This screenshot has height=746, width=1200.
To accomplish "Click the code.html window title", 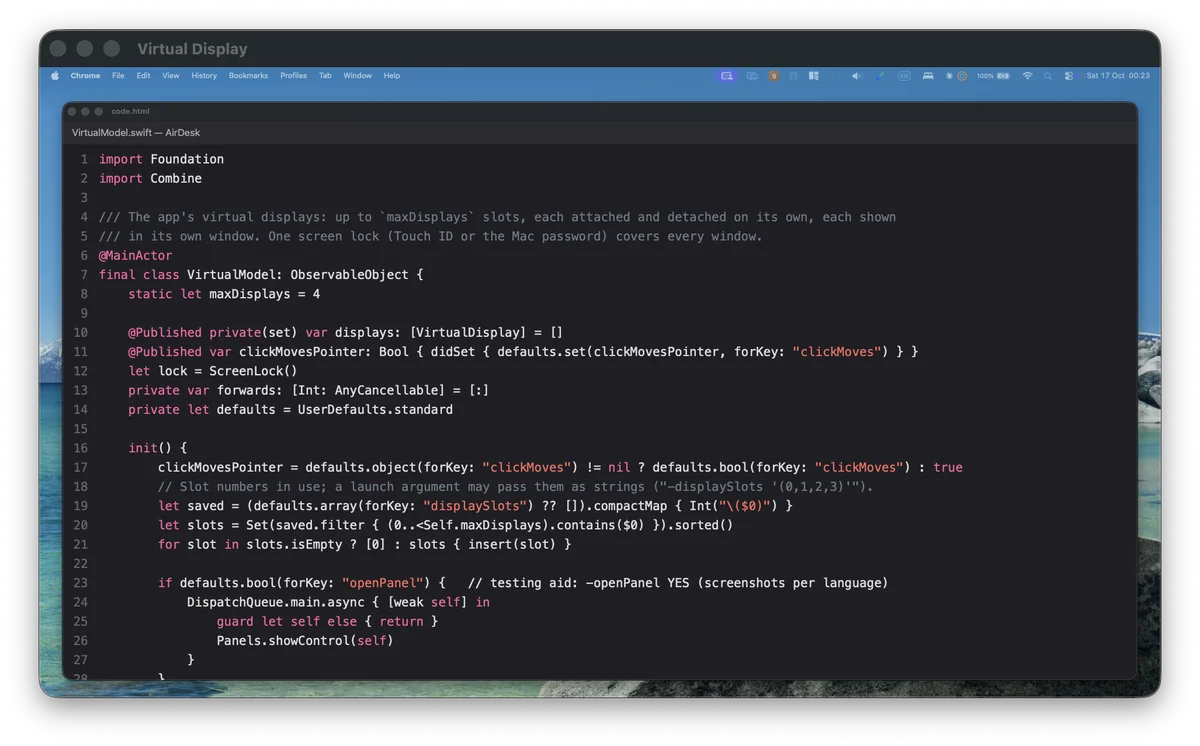I will pyautogui.click(x=131, y=111).
